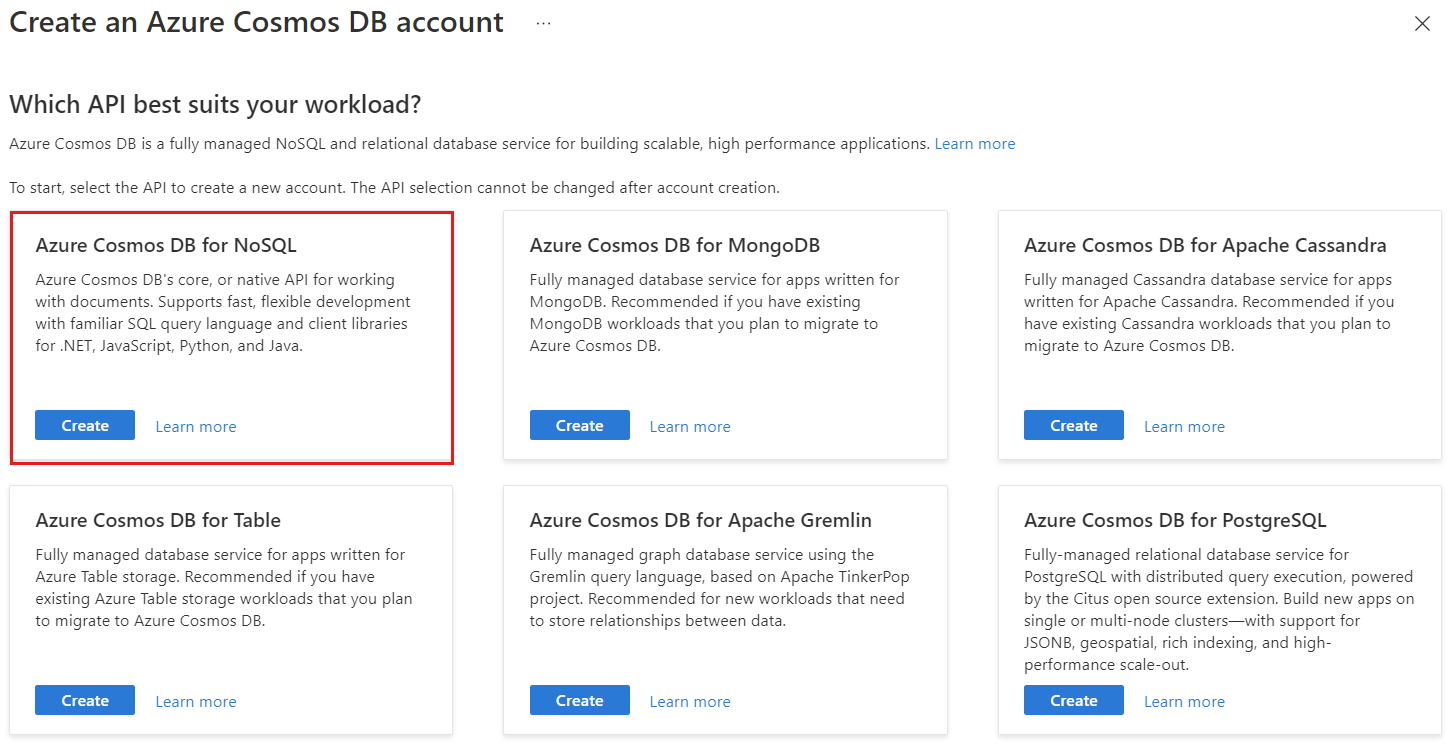Click the PostgreSQL Citus description text
The width and height of the screenshot is (1452, 751).
click(1220, 610)
